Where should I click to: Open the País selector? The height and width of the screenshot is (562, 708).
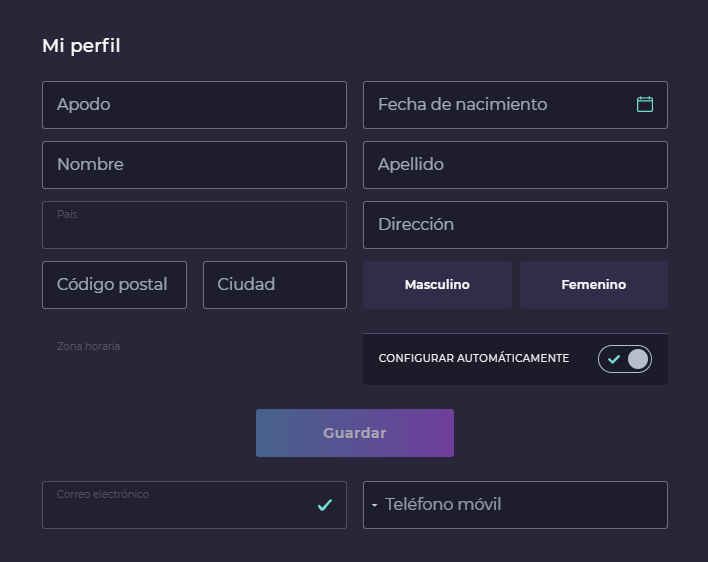pos(194,225)
